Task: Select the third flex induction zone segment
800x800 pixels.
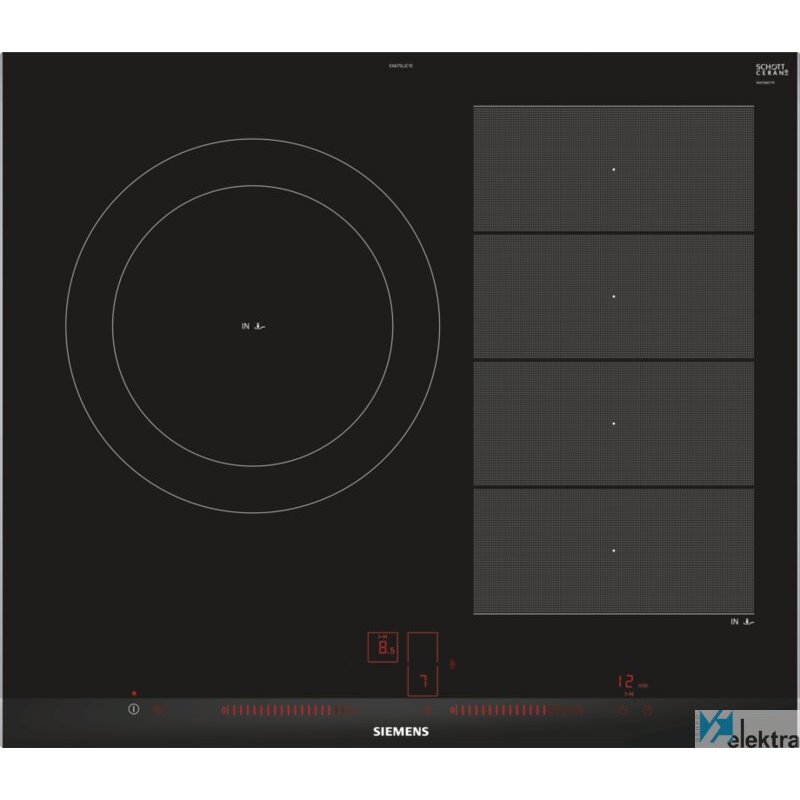Action: coord(613,423)
